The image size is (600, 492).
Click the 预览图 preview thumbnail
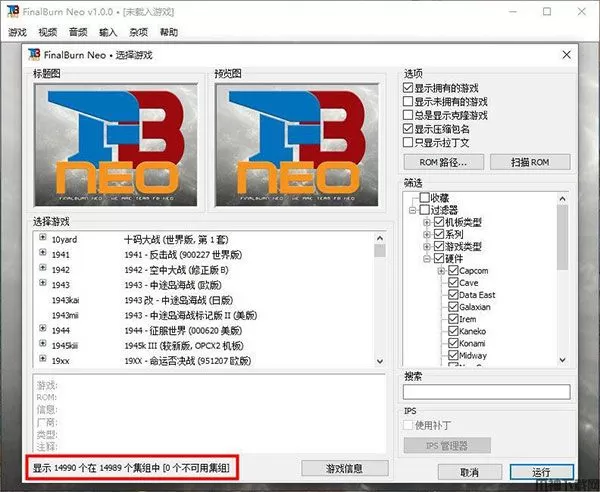(x=297, y=145)
